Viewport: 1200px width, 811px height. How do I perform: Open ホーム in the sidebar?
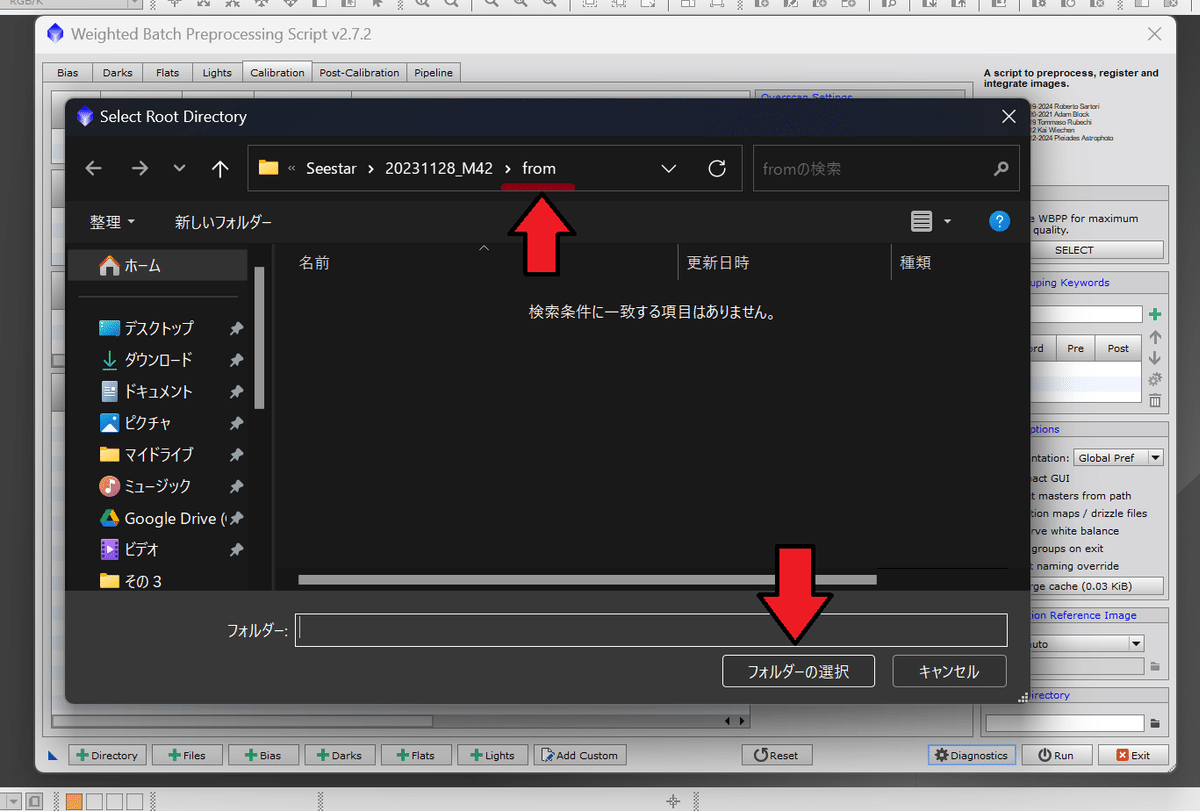coord(158,265)
